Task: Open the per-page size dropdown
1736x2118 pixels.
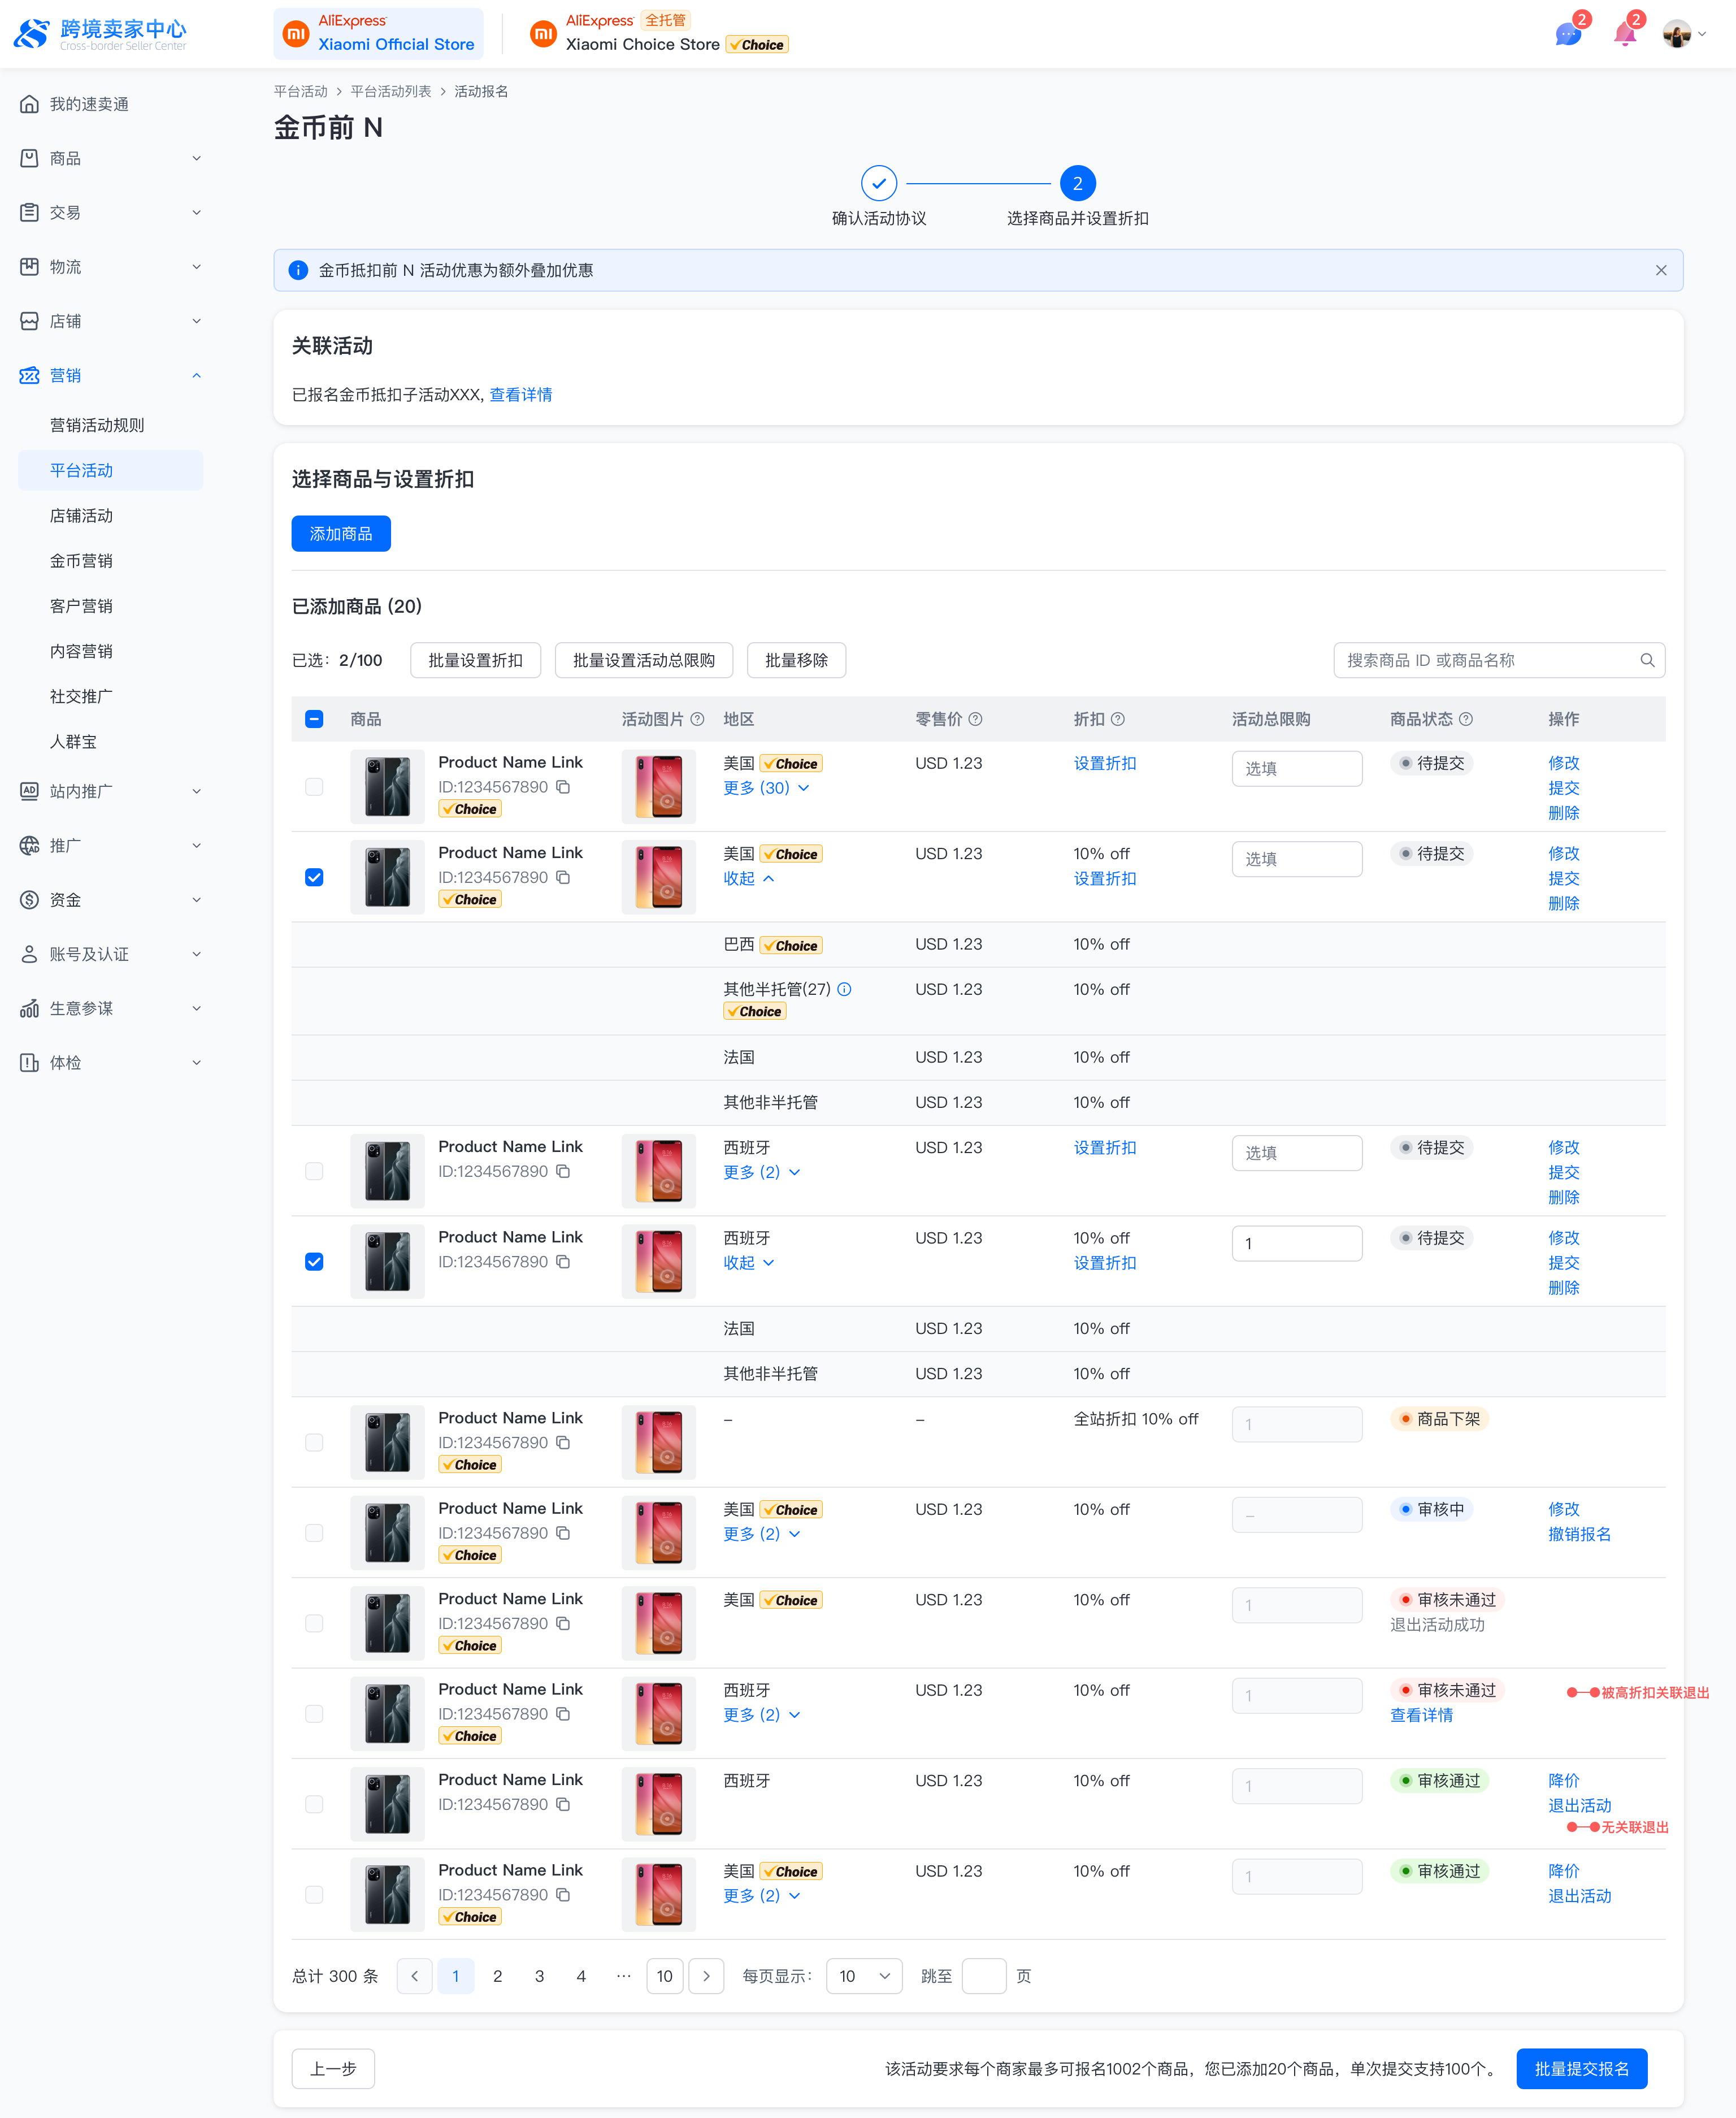Action: tap(863, 1976)
